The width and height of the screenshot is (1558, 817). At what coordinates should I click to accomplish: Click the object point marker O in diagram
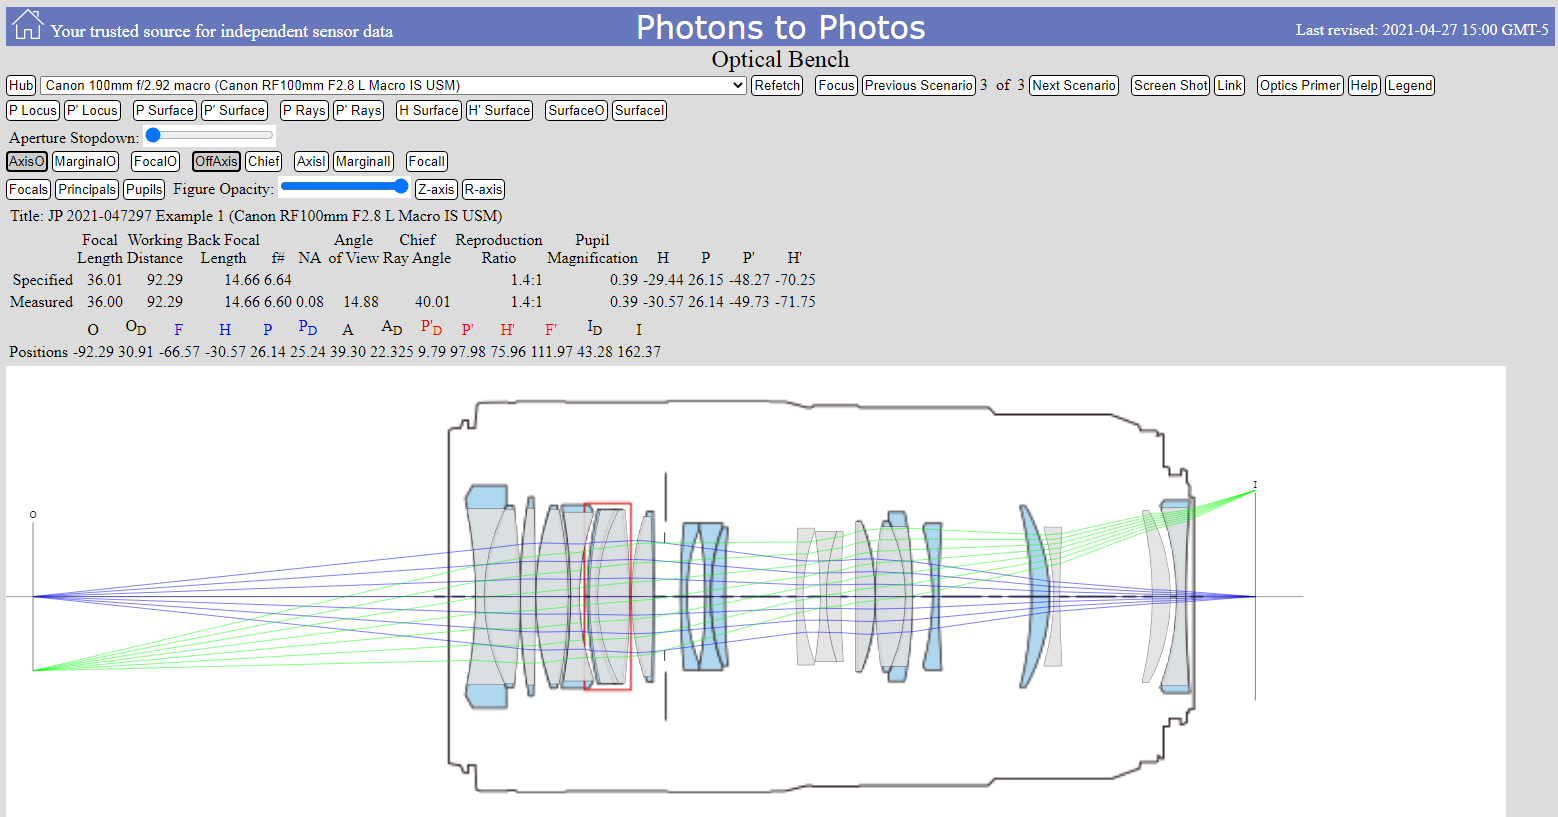click(x=33, y=515)
